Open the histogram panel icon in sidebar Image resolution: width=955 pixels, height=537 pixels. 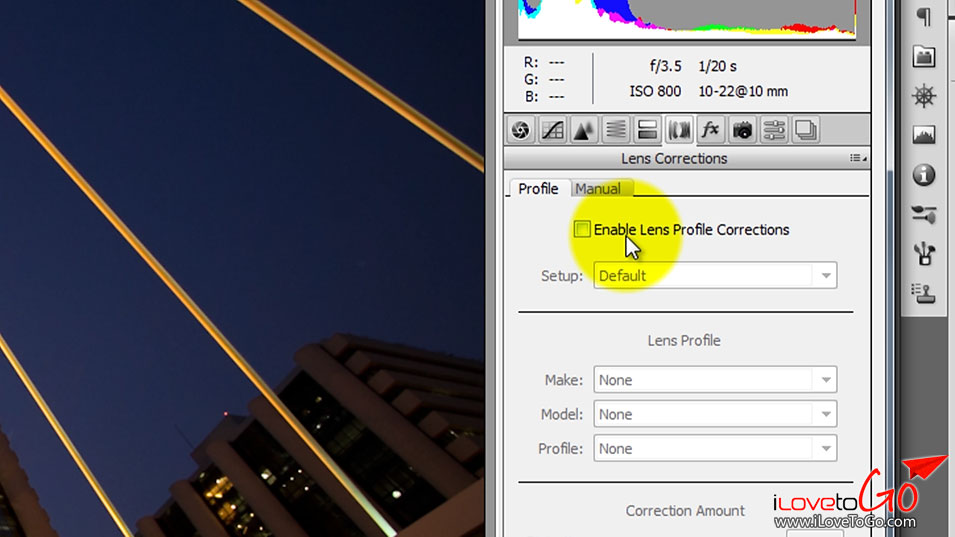point(923,135)
